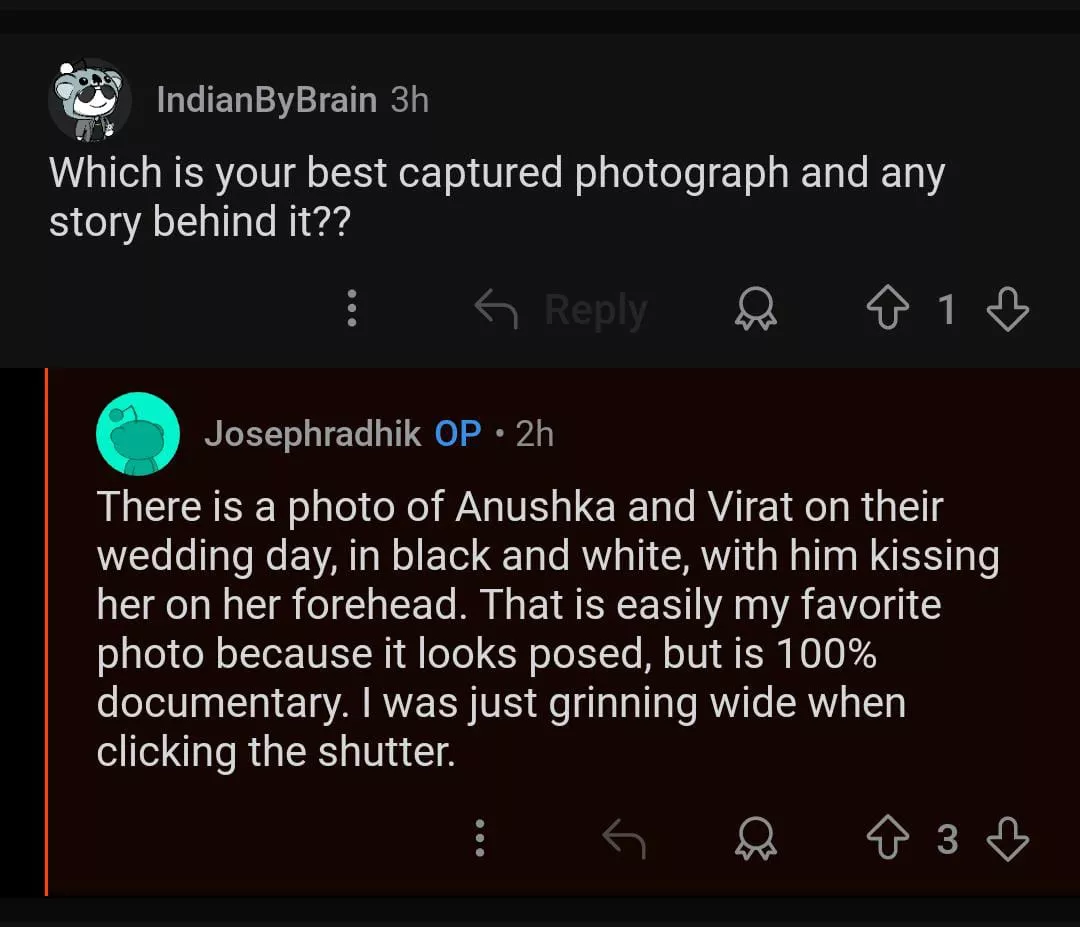Image resolution: width=1080 pixels, height=927 pixels.
Task: Upvote Josephradhik's reply
Action: click(x=887, y=840)
